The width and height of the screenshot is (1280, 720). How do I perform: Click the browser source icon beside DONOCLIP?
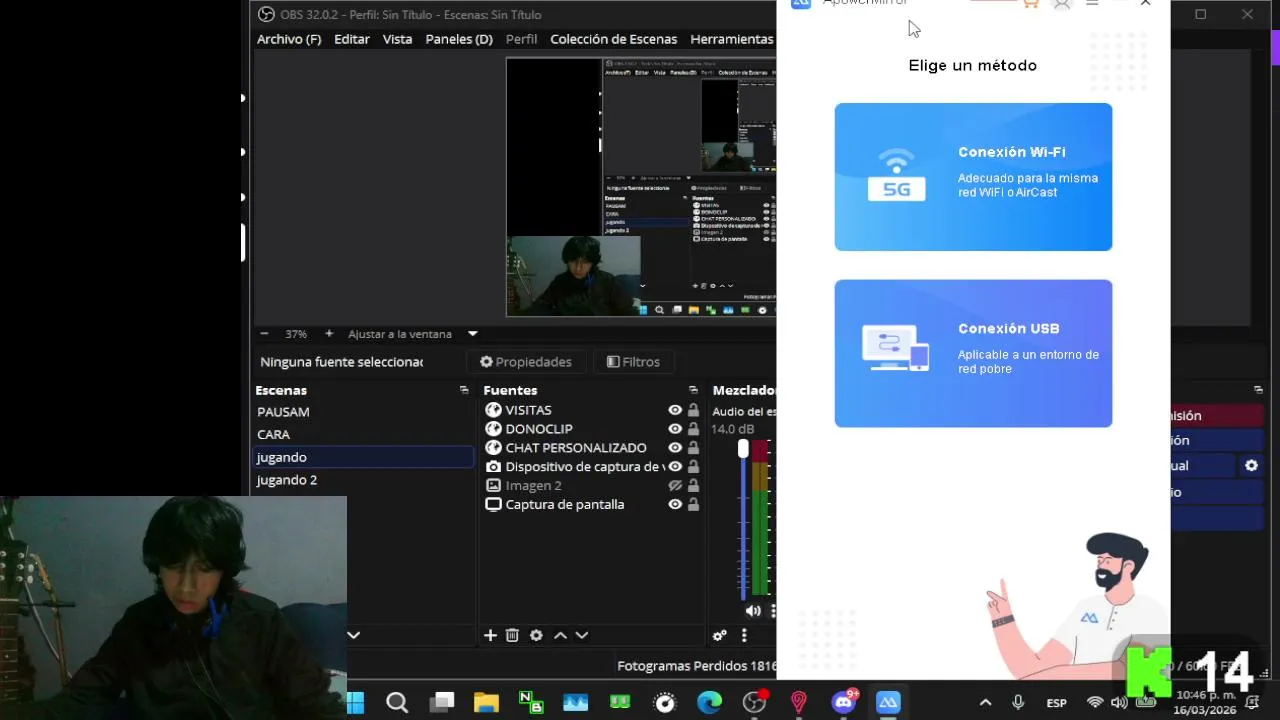click(493, 429)
